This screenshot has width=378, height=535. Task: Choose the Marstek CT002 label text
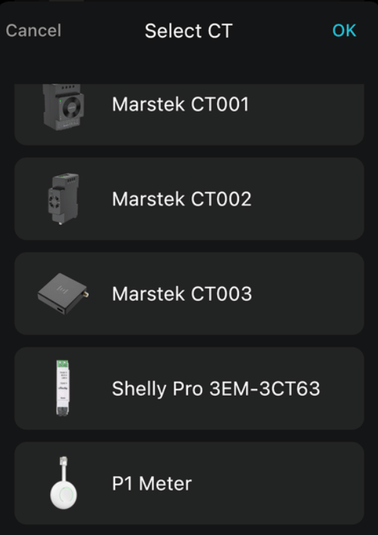pyautogui.click(x=181, y=199)
